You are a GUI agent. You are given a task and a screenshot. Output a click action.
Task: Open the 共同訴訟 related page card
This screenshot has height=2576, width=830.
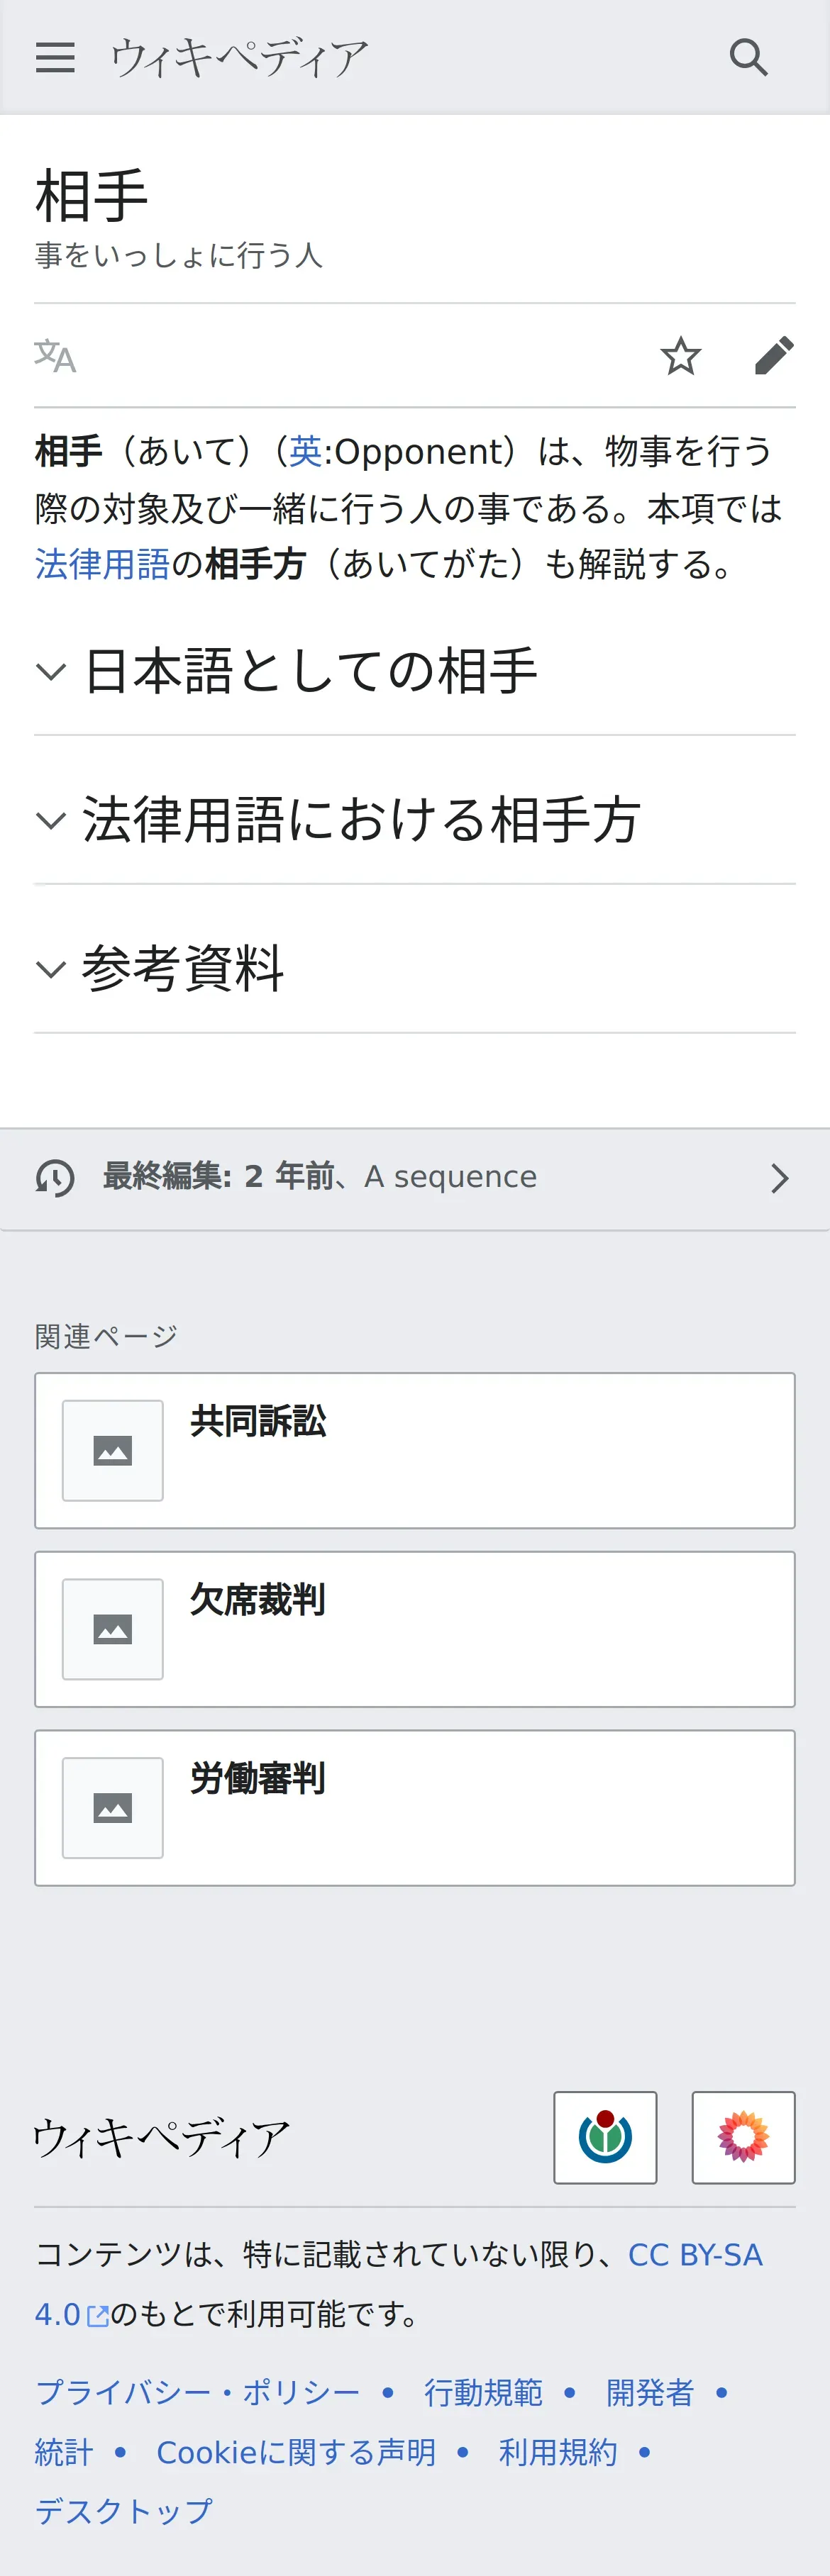click(x=415, y=1451)
